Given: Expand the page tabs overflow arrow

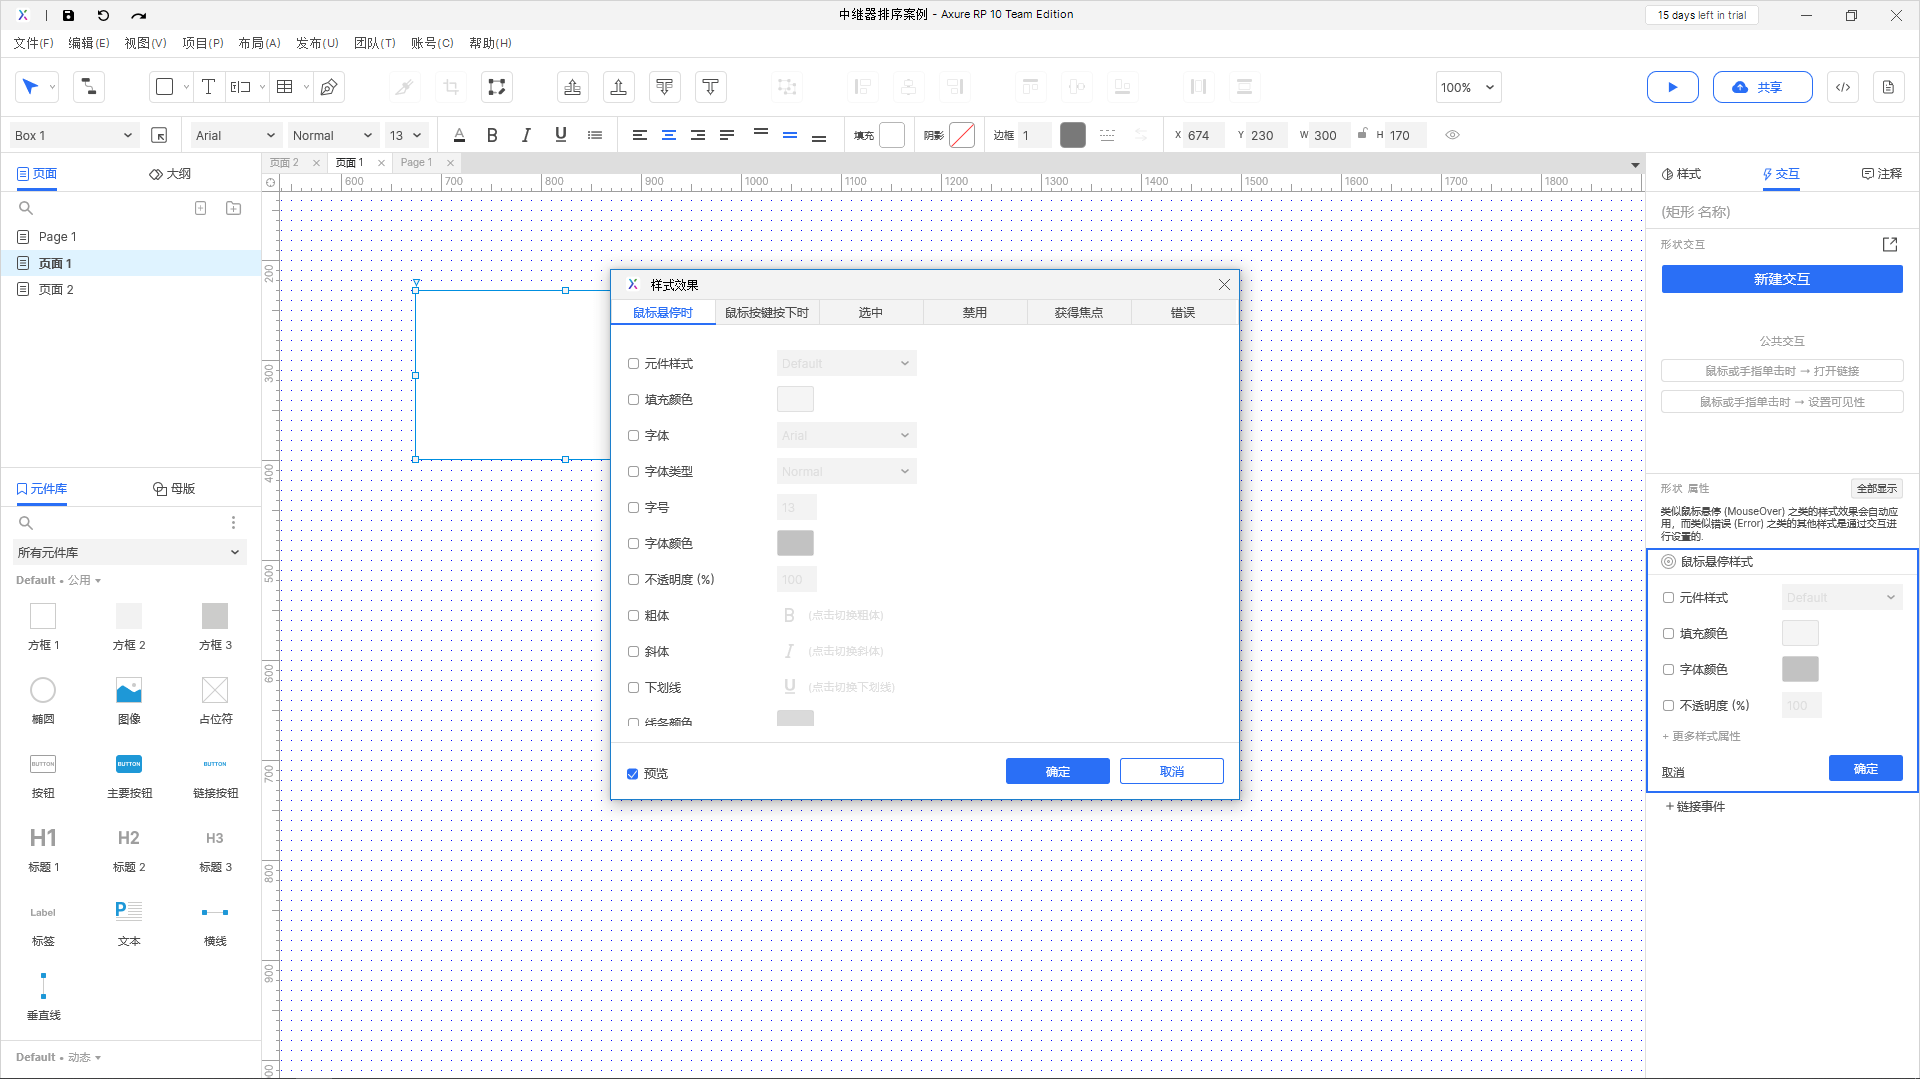Looking at the screenshot, I should coord(1635,165).
